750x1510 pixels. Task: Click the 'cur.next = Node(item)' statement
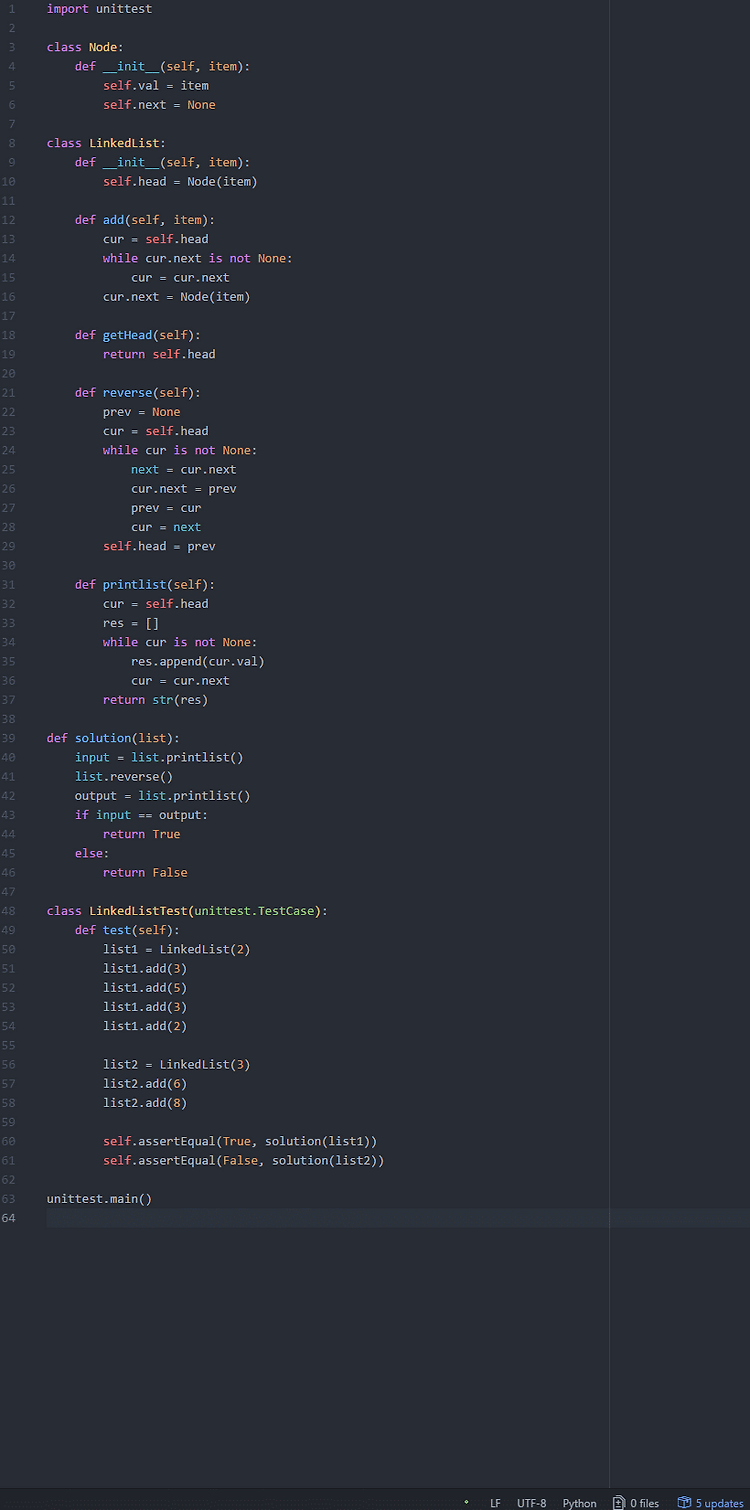(176, 297)
